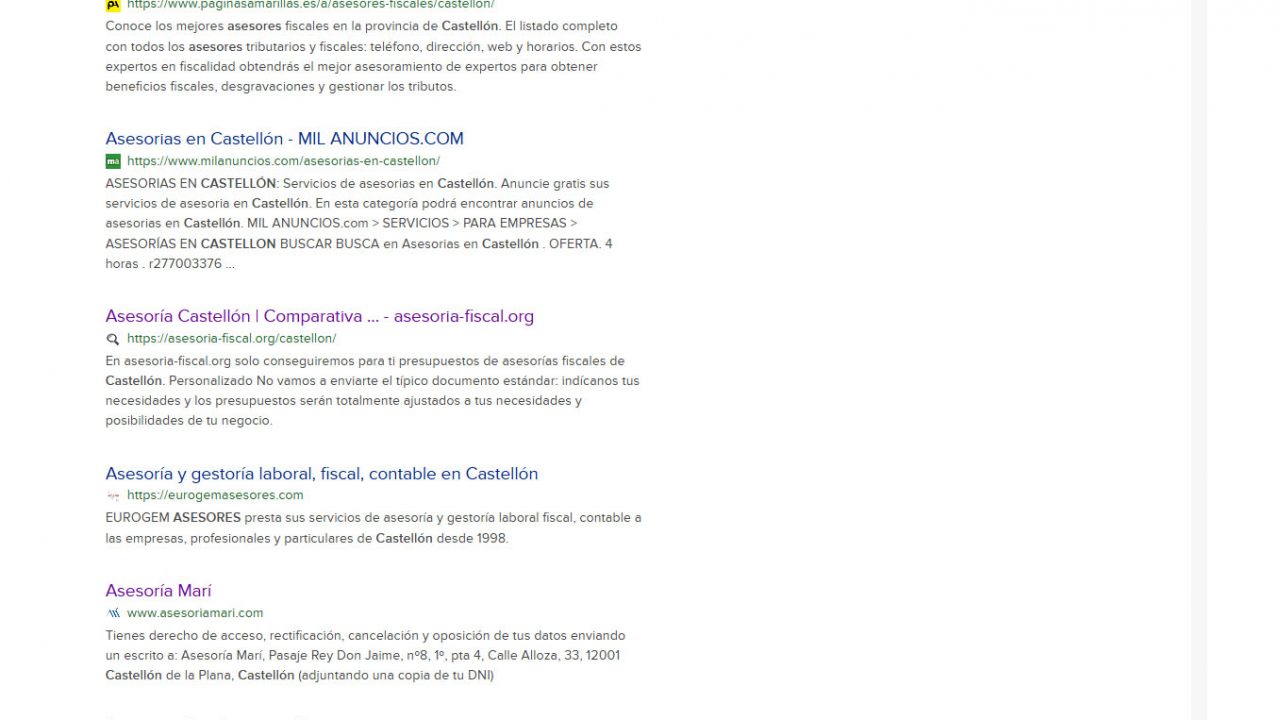
Task: Open the 'Asesoría Marí' result title
Action: pyautogui.click(x=158, y=591)
